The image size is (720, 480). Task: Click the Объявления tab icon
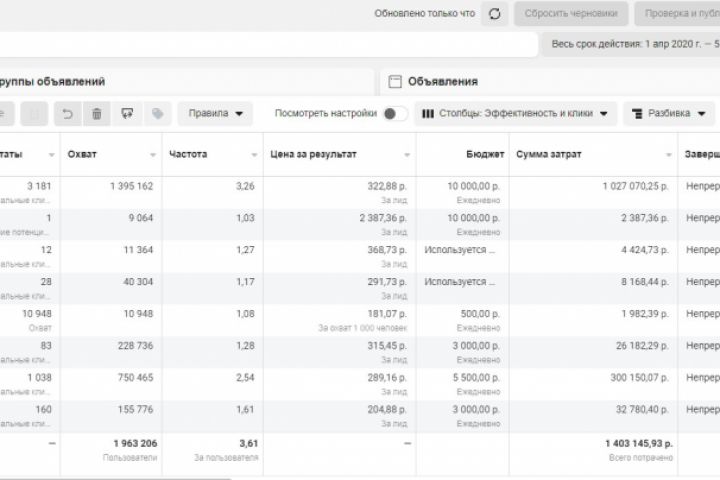[395, 82]
